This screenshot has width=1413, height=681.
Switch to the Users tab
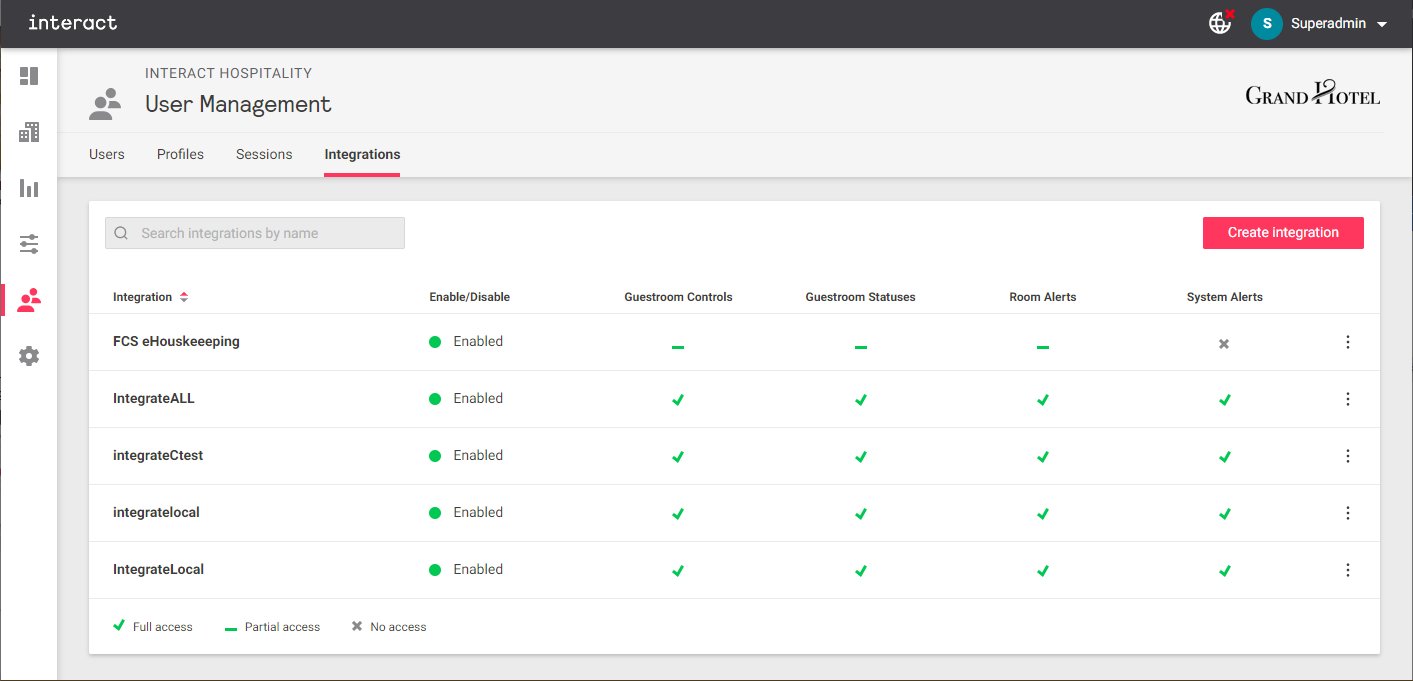(x=107, y=154)
